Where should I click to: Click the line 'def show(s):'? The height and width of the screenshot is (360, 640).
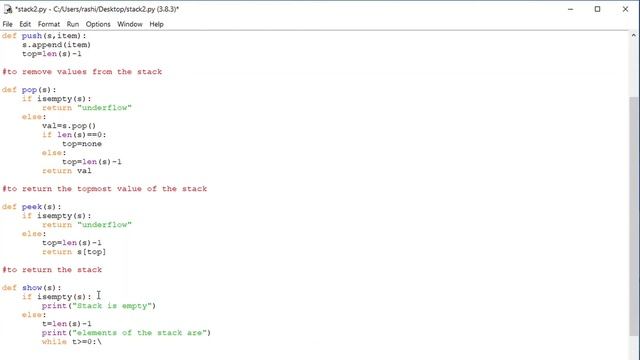(31, 287)
